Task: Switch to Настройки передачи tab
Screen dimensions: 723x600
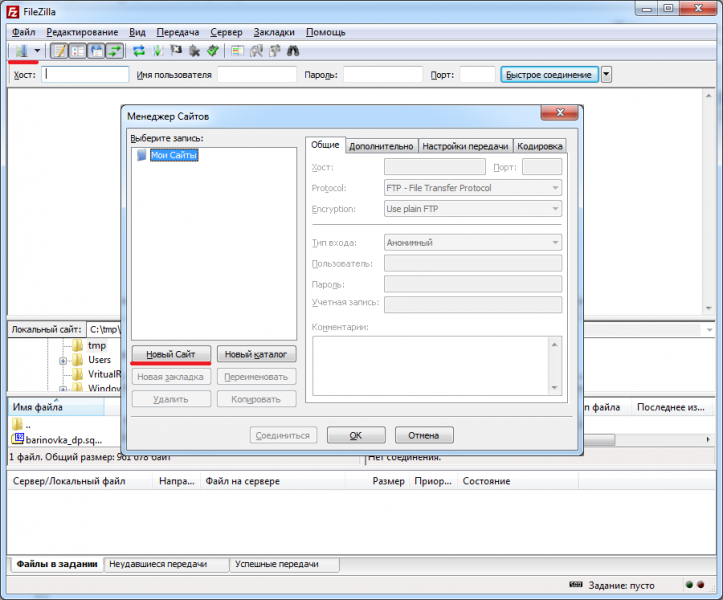Action: (465, 146)
